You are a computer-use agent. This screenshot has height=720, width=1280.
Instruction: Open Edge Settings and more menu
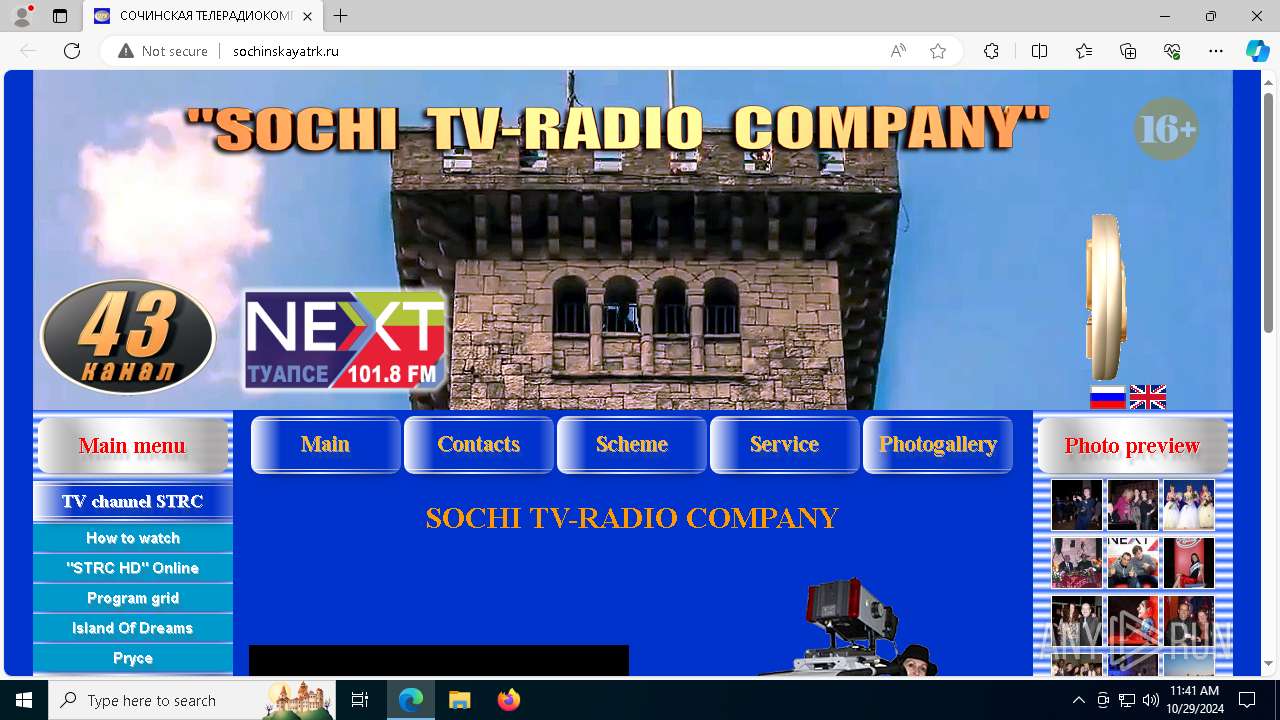point(1216,51)
